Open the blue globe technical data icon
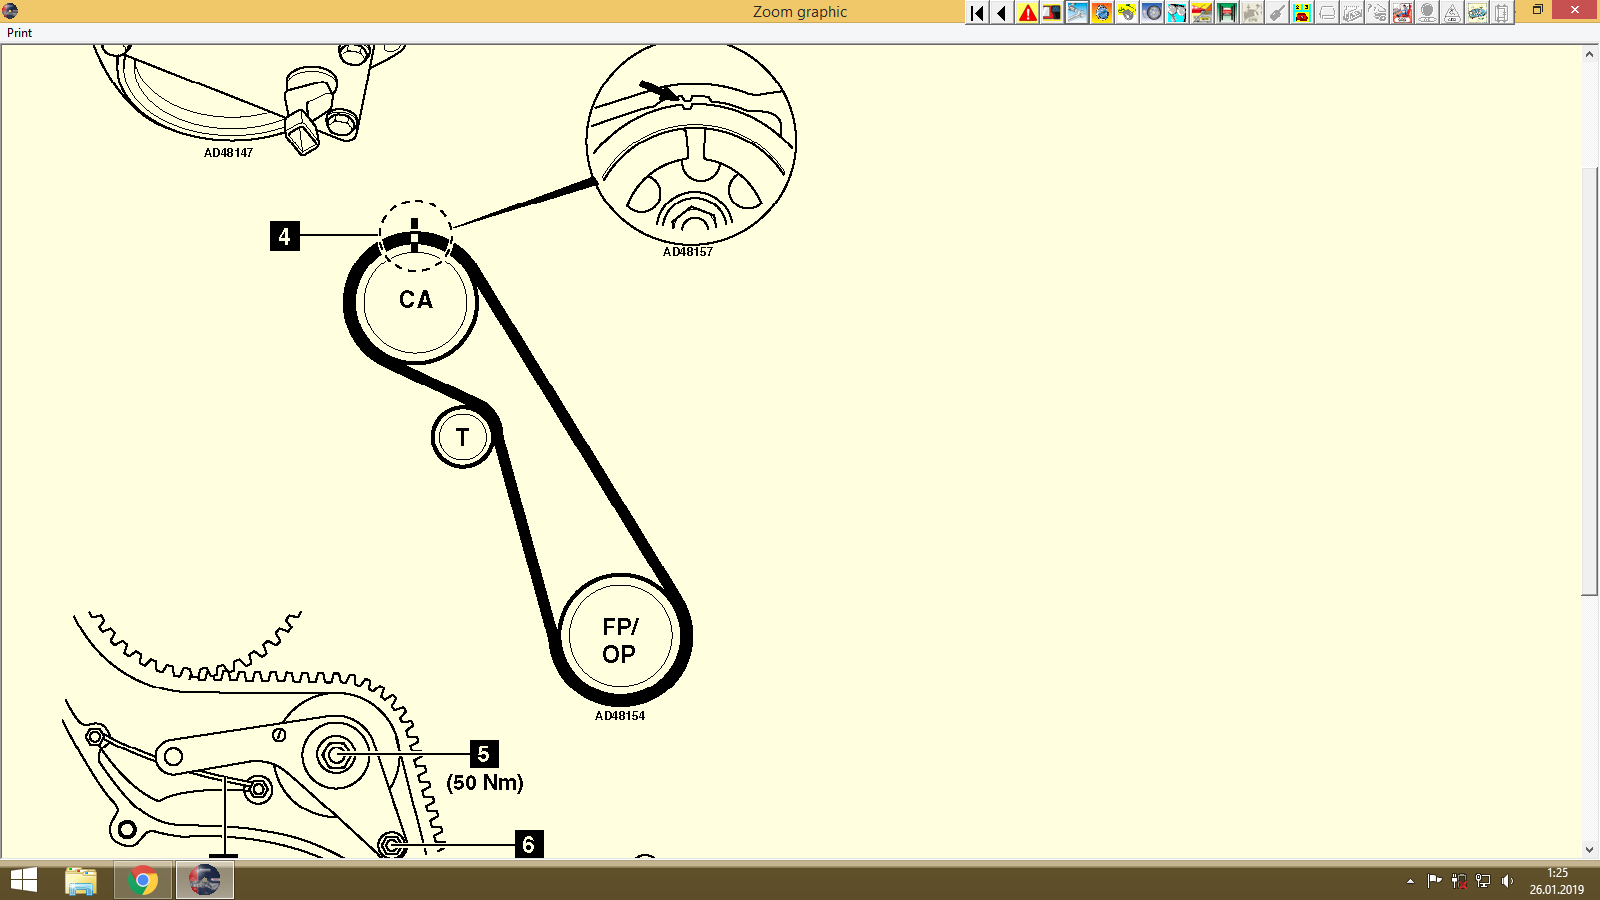The width and height of the screenshot is (1600, 900). click(x=1100, y=13)
